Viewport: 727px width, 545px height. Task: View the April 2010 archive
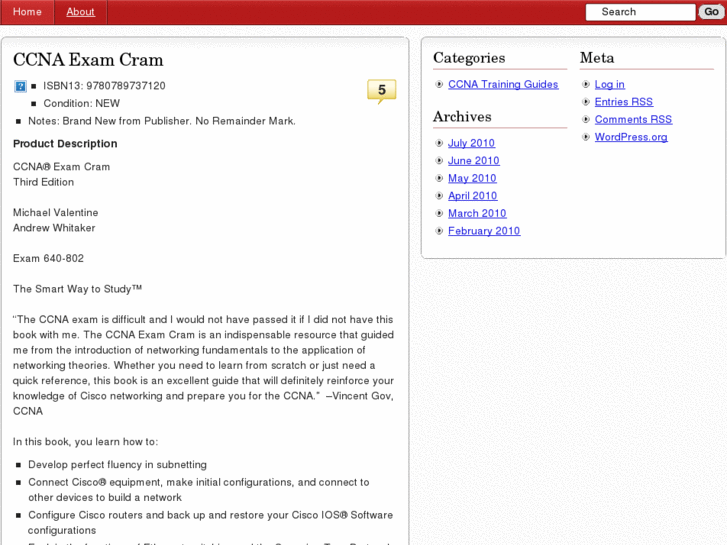472,196
